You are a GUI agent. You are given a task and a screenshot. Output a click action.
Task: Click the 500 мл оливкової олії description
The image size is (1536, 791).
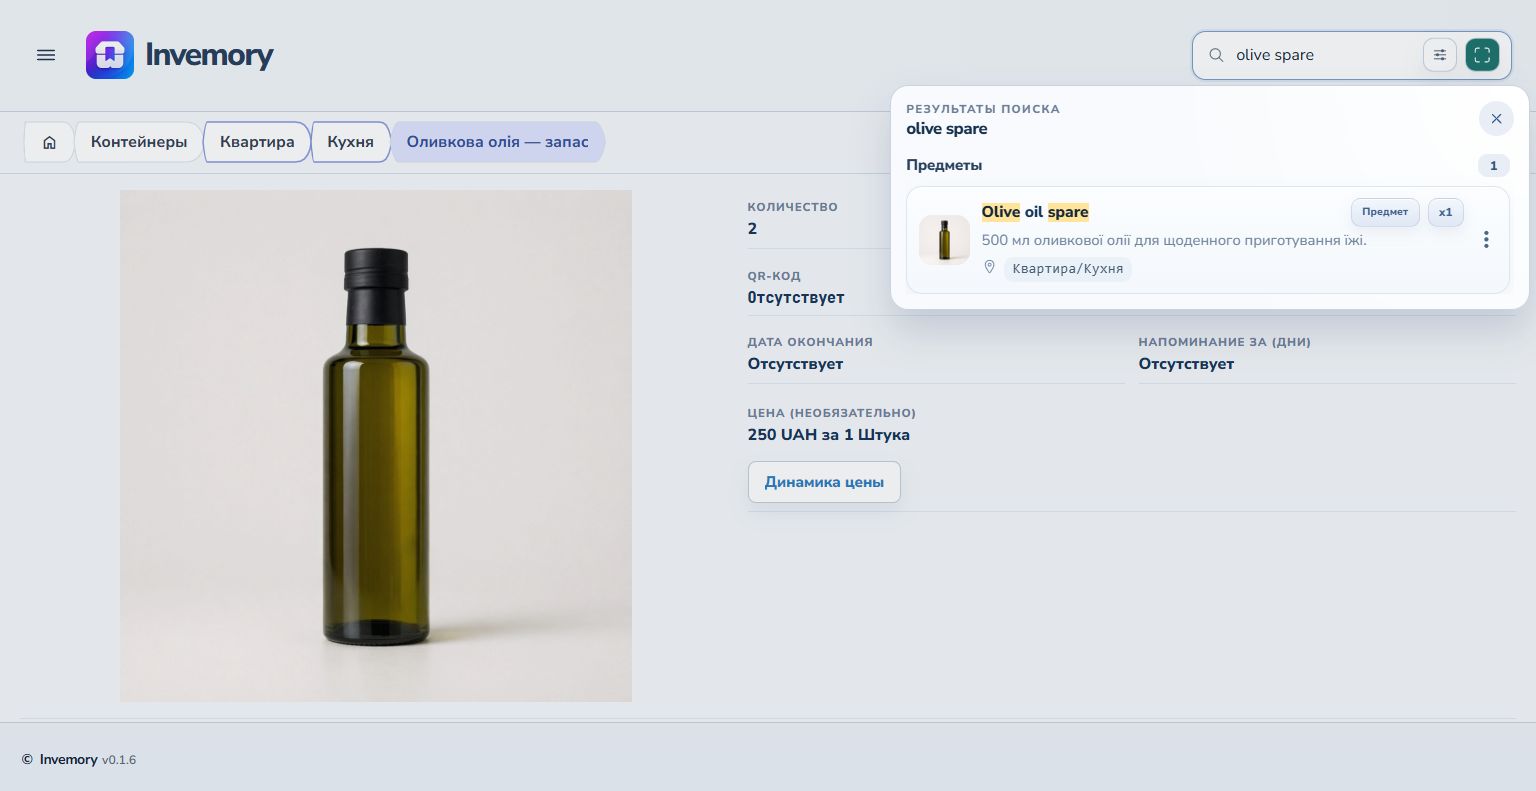tap(1174, 240)
